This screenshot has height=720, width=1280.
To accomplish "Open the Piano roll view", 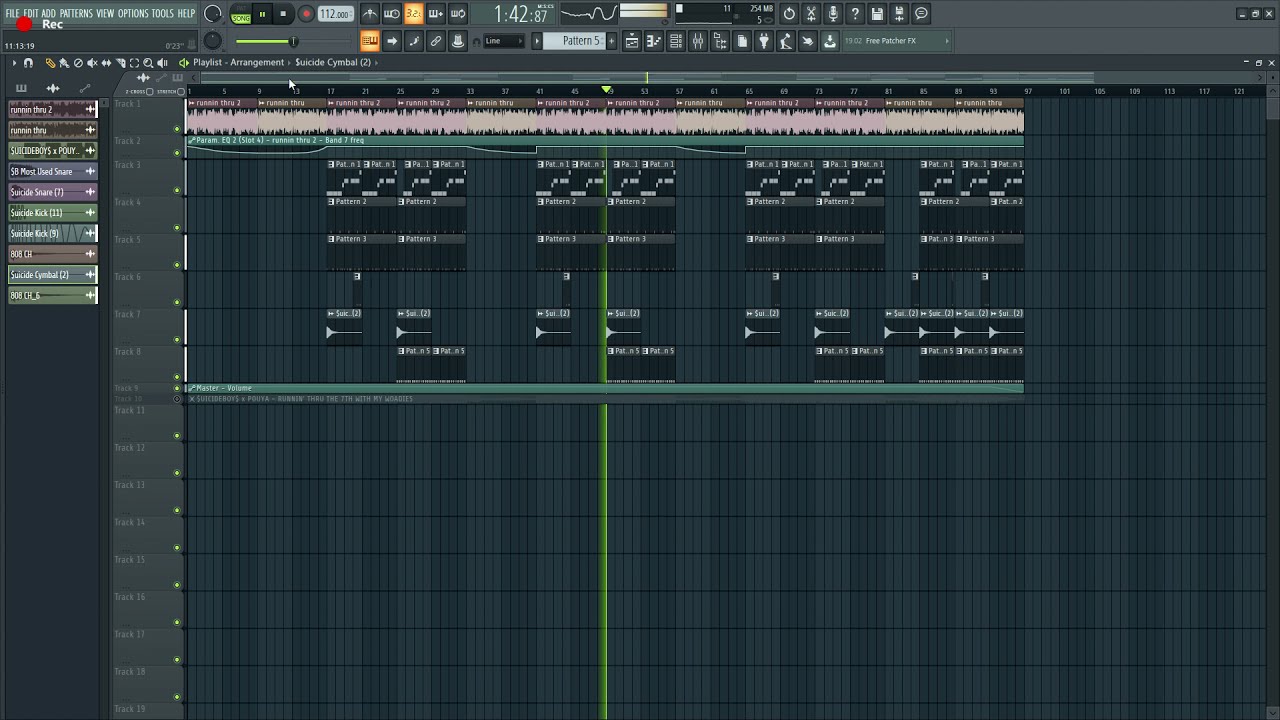I will coord(654,41).
